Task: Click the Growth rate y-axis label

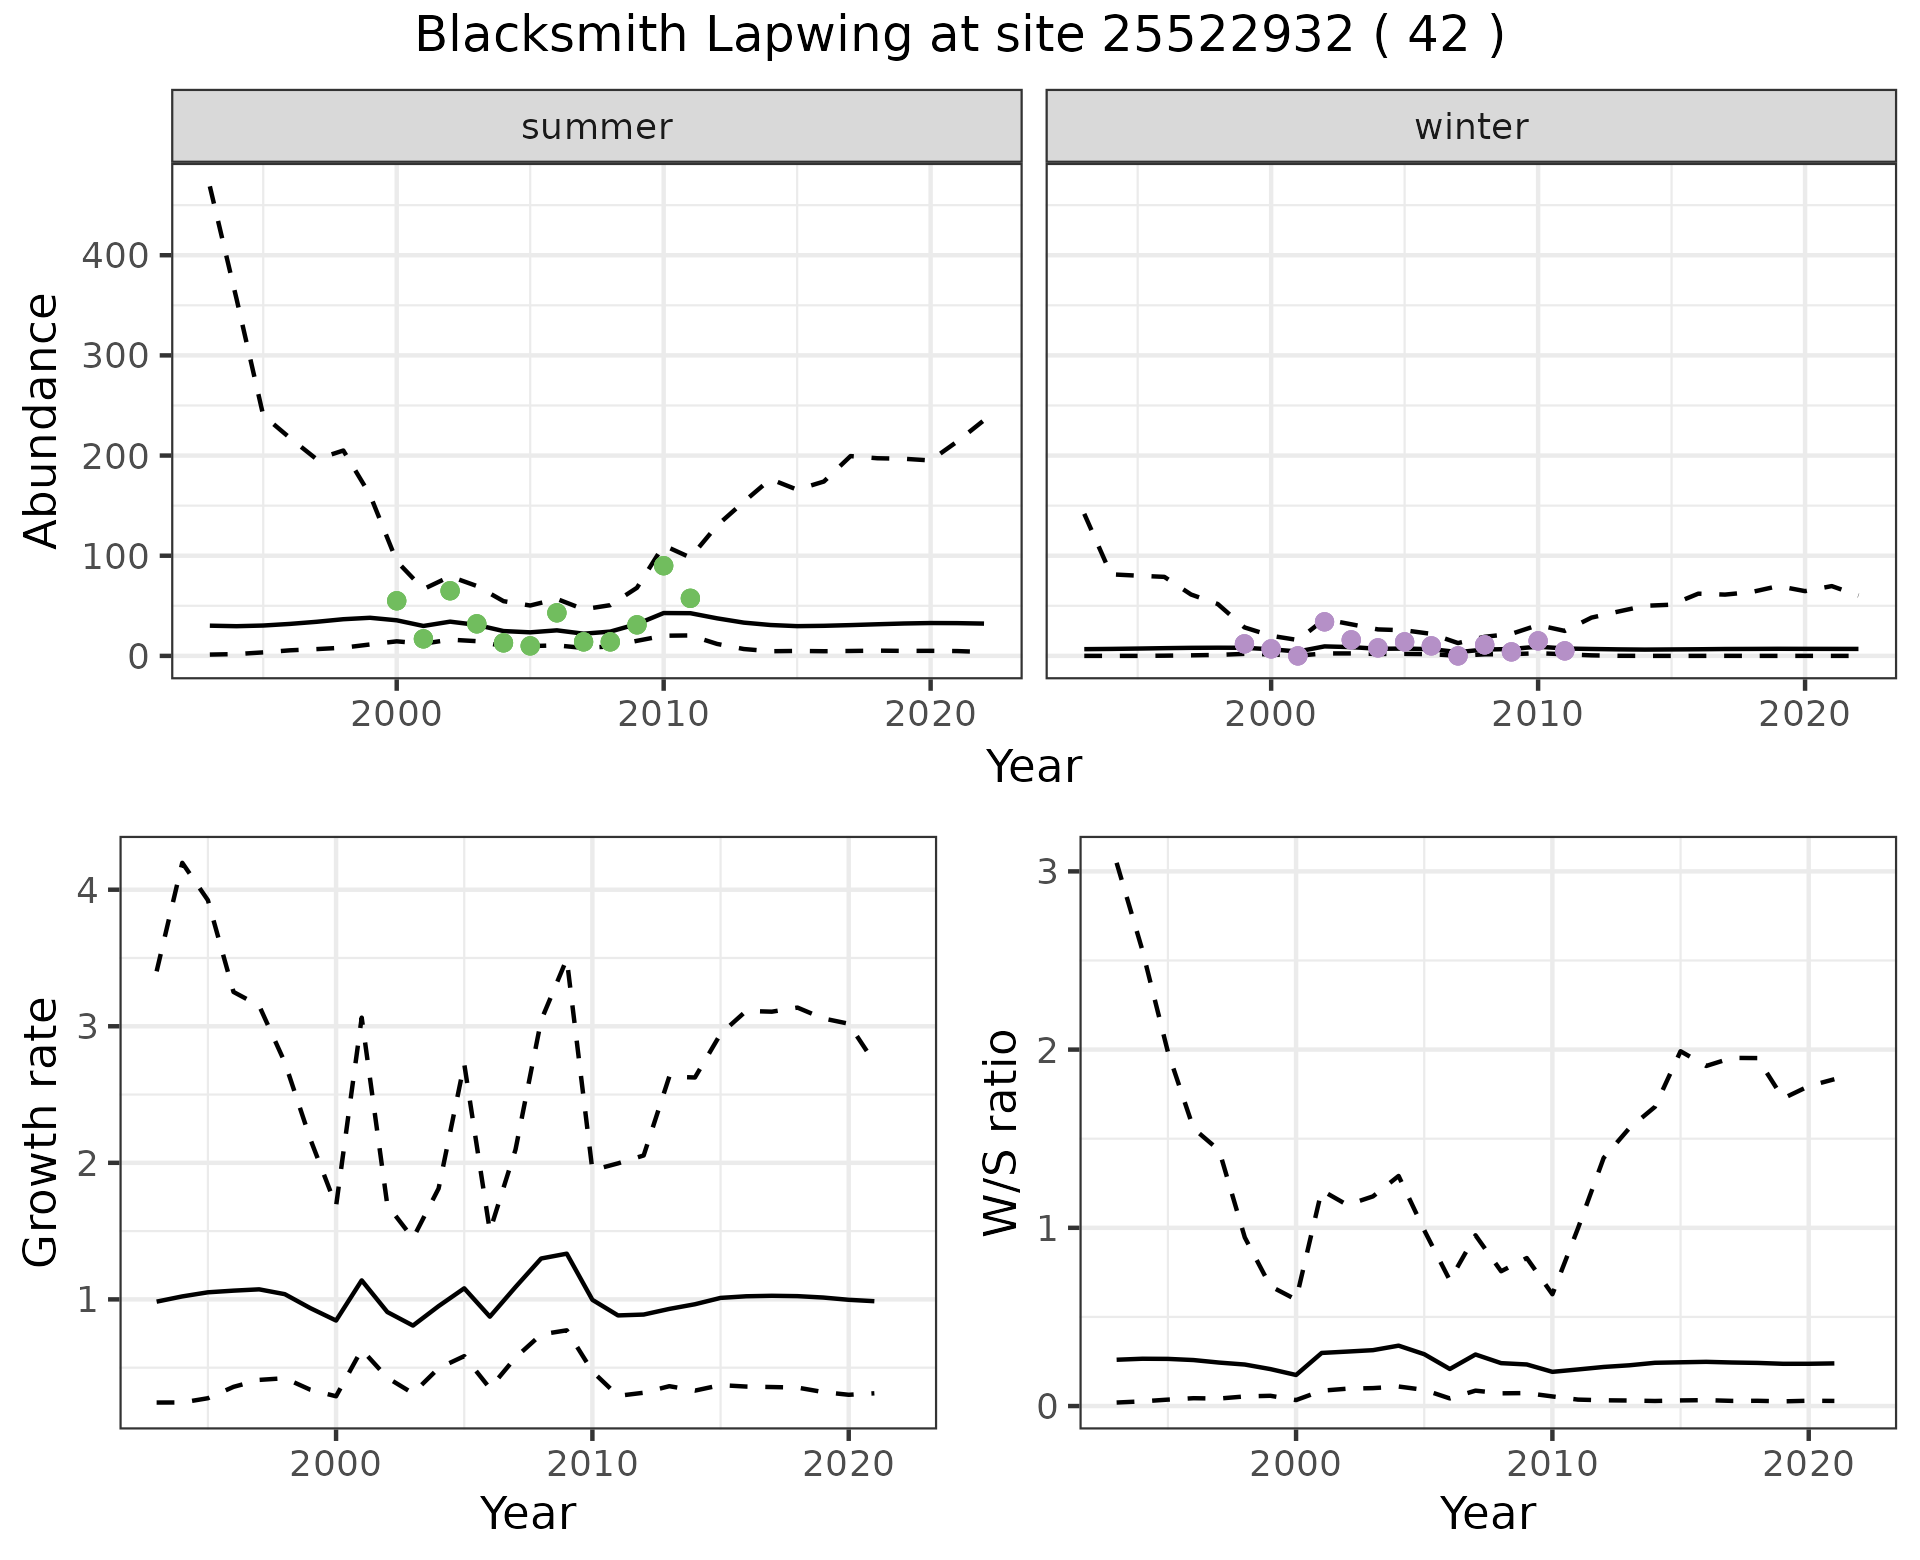Action: [x=42, y=1133]
